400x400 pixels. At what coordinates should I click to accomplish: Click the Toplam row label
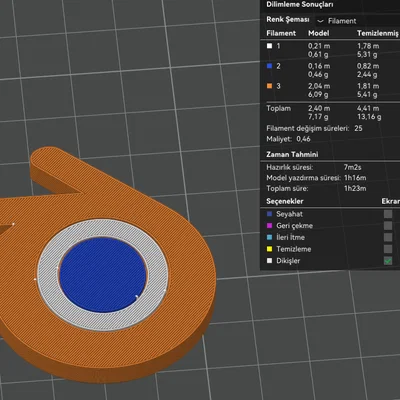point(278,108)
